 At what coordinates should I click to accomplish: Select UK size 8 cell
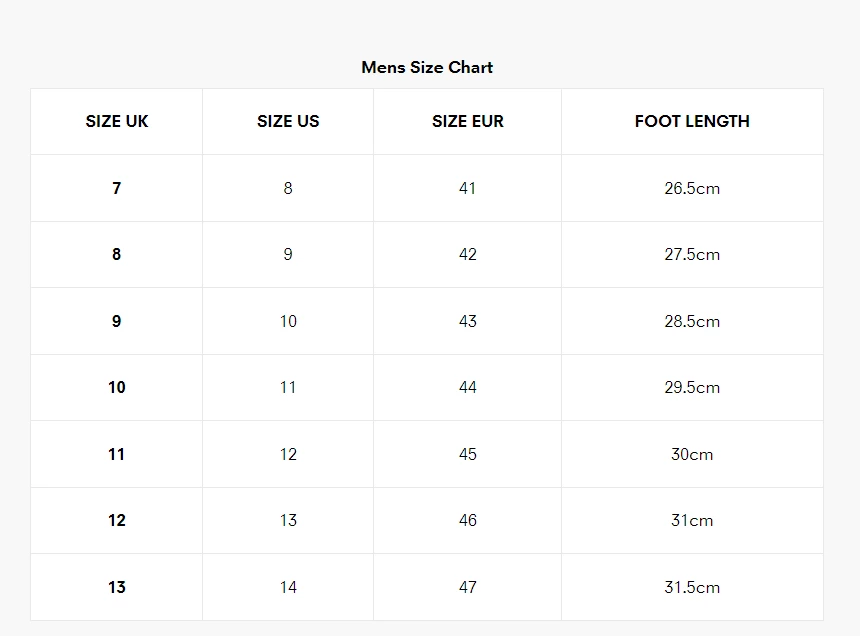pyautogui.click(x=117, y=254)
